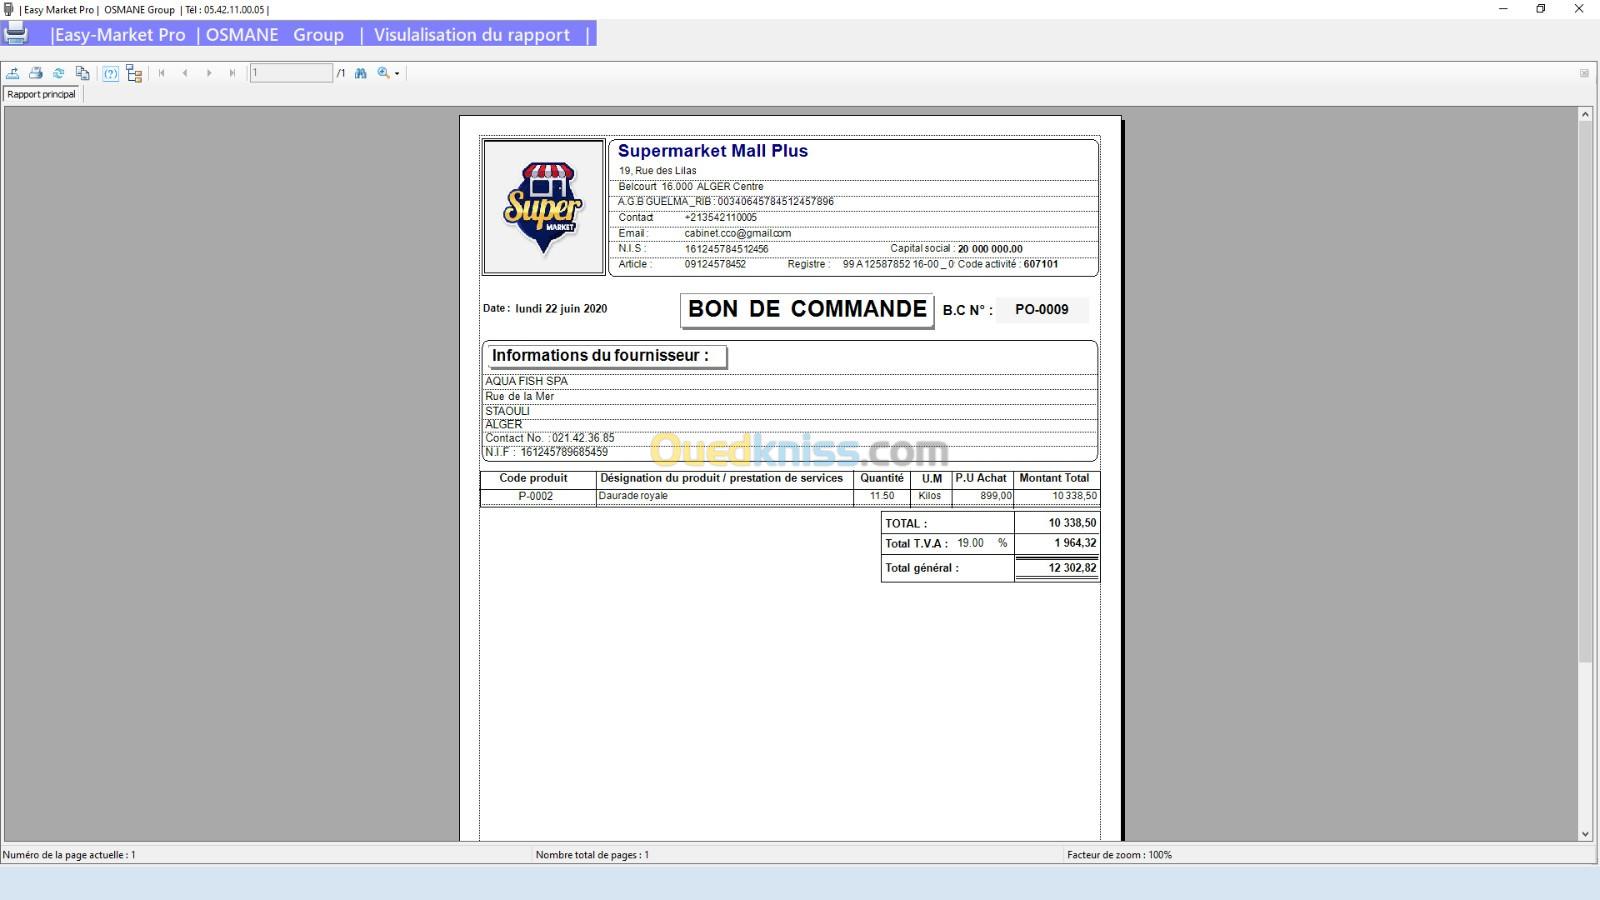This screenshot has width=1600, height=900.
Task: Toggle the parameter panel (?) button
Action: point(111,73)
